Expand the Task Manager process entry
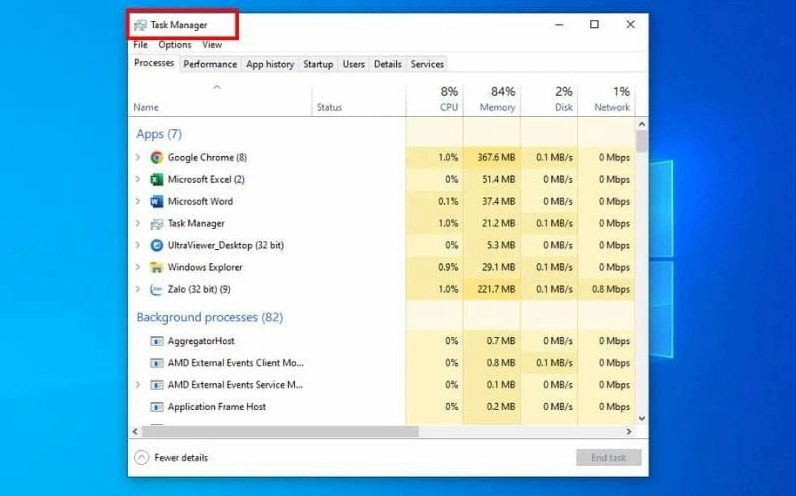The height and width of the screenshot is (496, 796). (x=138, y=223)
